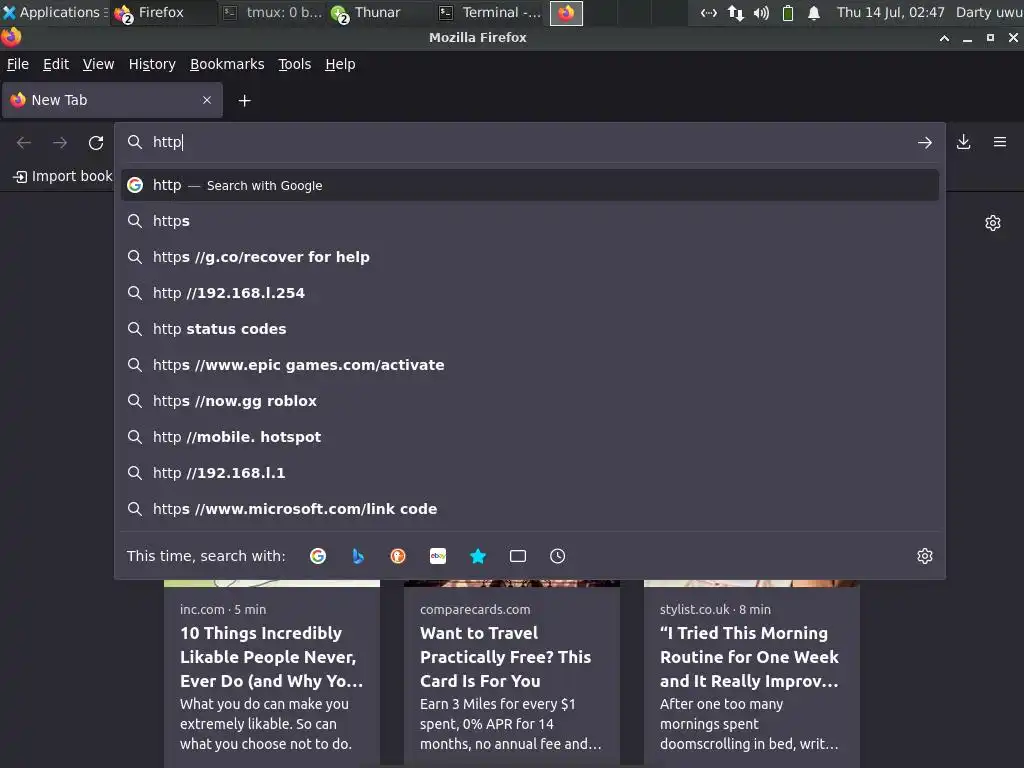Viewport: 1024px width, 768px height.
Task: Click into the address bar text field
Action: click(529, 142)
